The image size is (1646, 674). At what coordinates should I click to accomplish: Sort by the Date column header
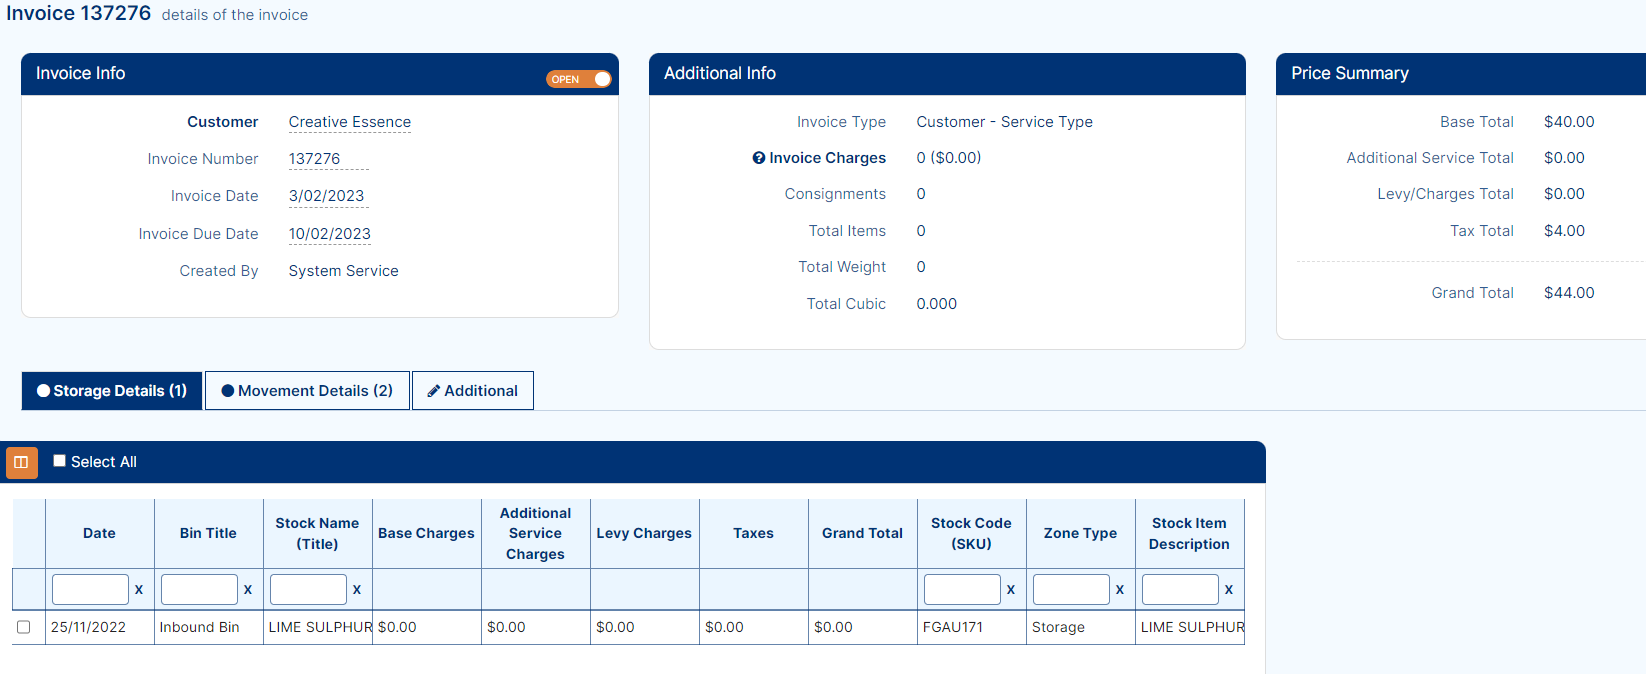100,534
